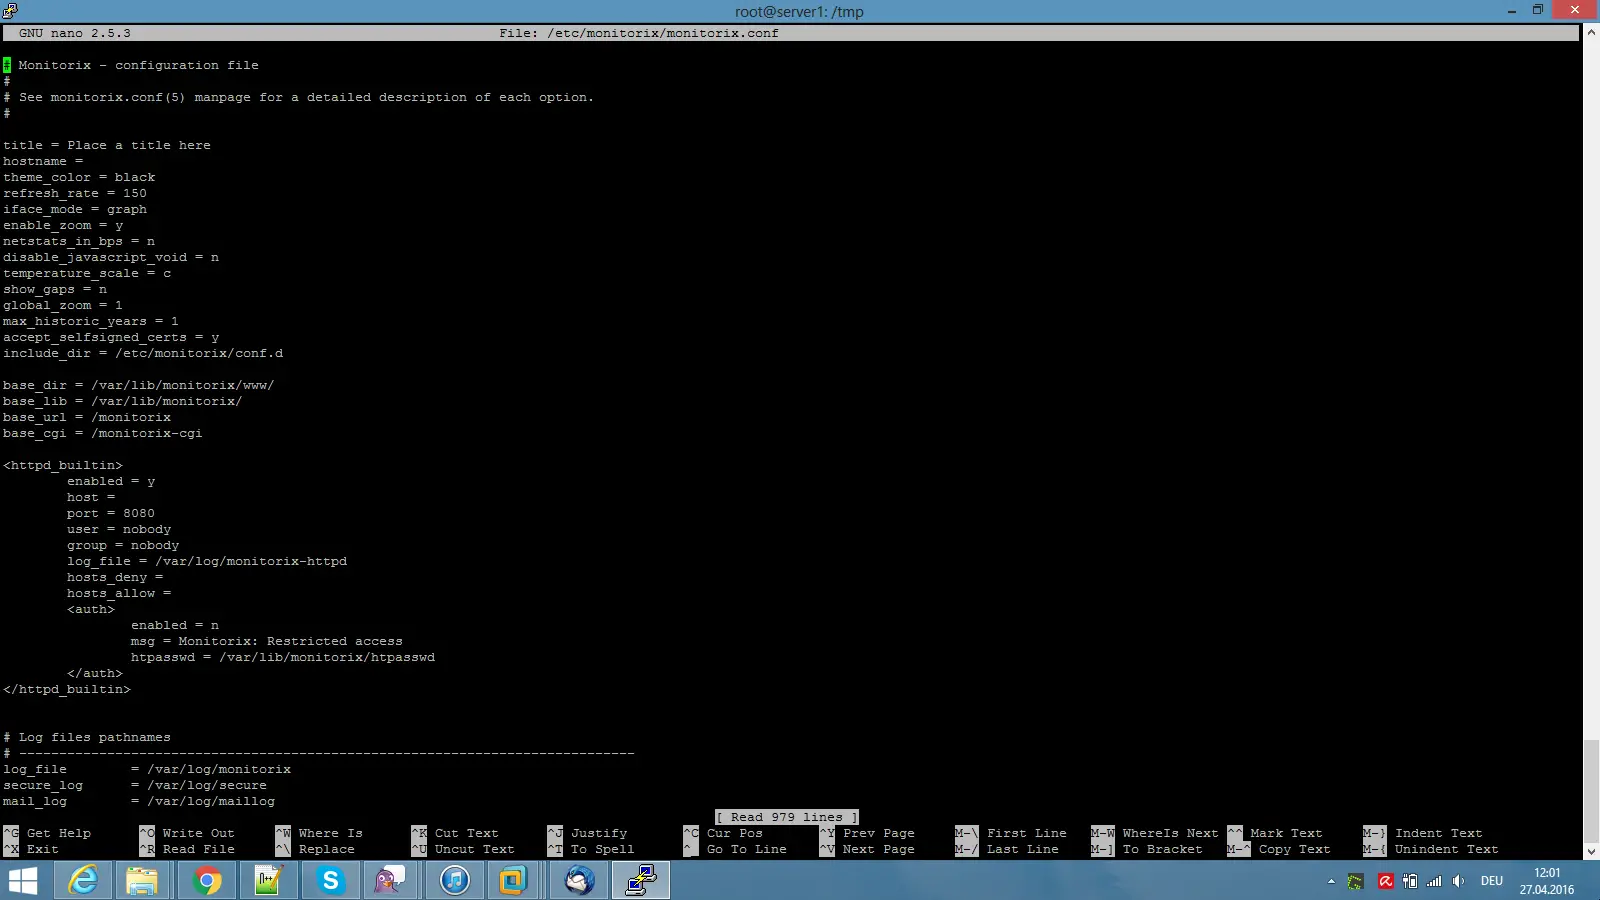1600x900 pixels.
Task: Launch Google Chrome from the taskbar
Action: [x=207, y=881]
